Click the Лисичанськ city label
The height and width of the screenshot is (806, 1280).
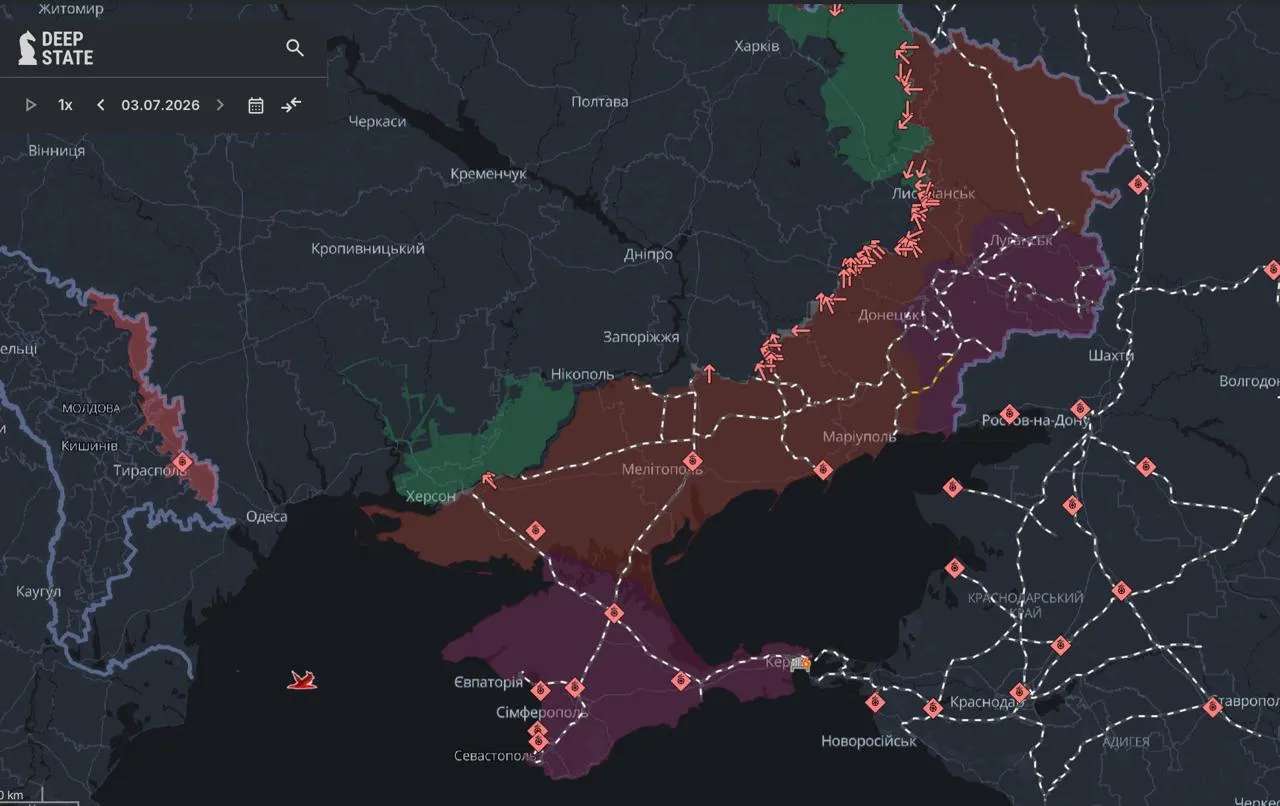point(934,193)
